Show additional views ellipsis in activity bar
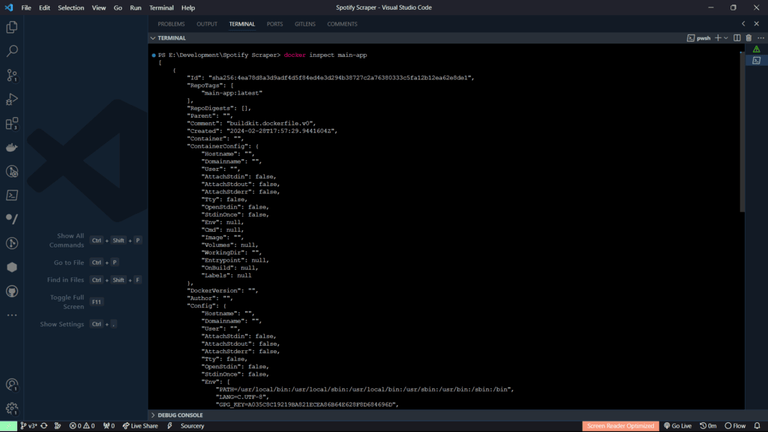Viewport: 768px width, 432px height. pyautogui.click(x=12, y=315)
